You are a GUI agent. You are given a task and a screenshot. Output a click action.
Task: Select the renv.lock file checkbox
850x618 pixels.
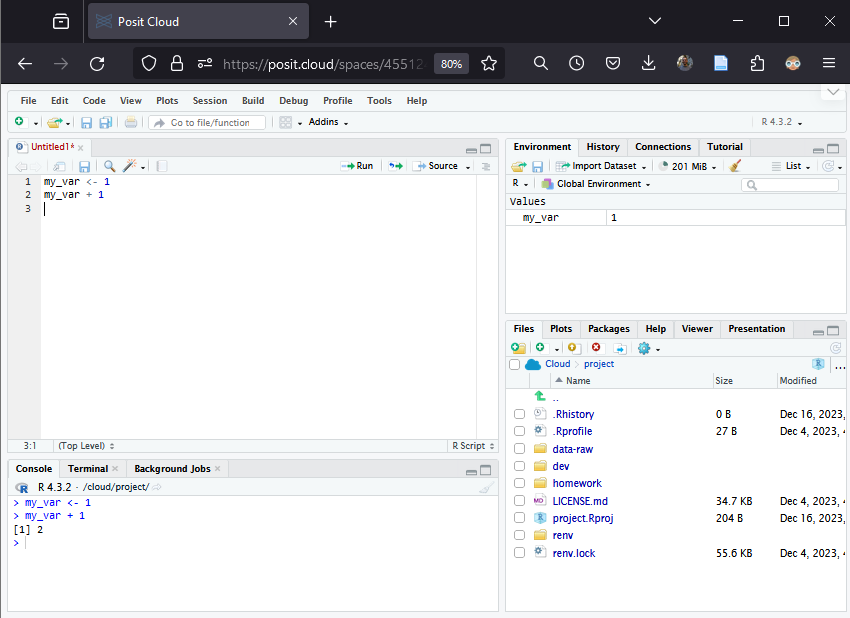tap(519, 553)
